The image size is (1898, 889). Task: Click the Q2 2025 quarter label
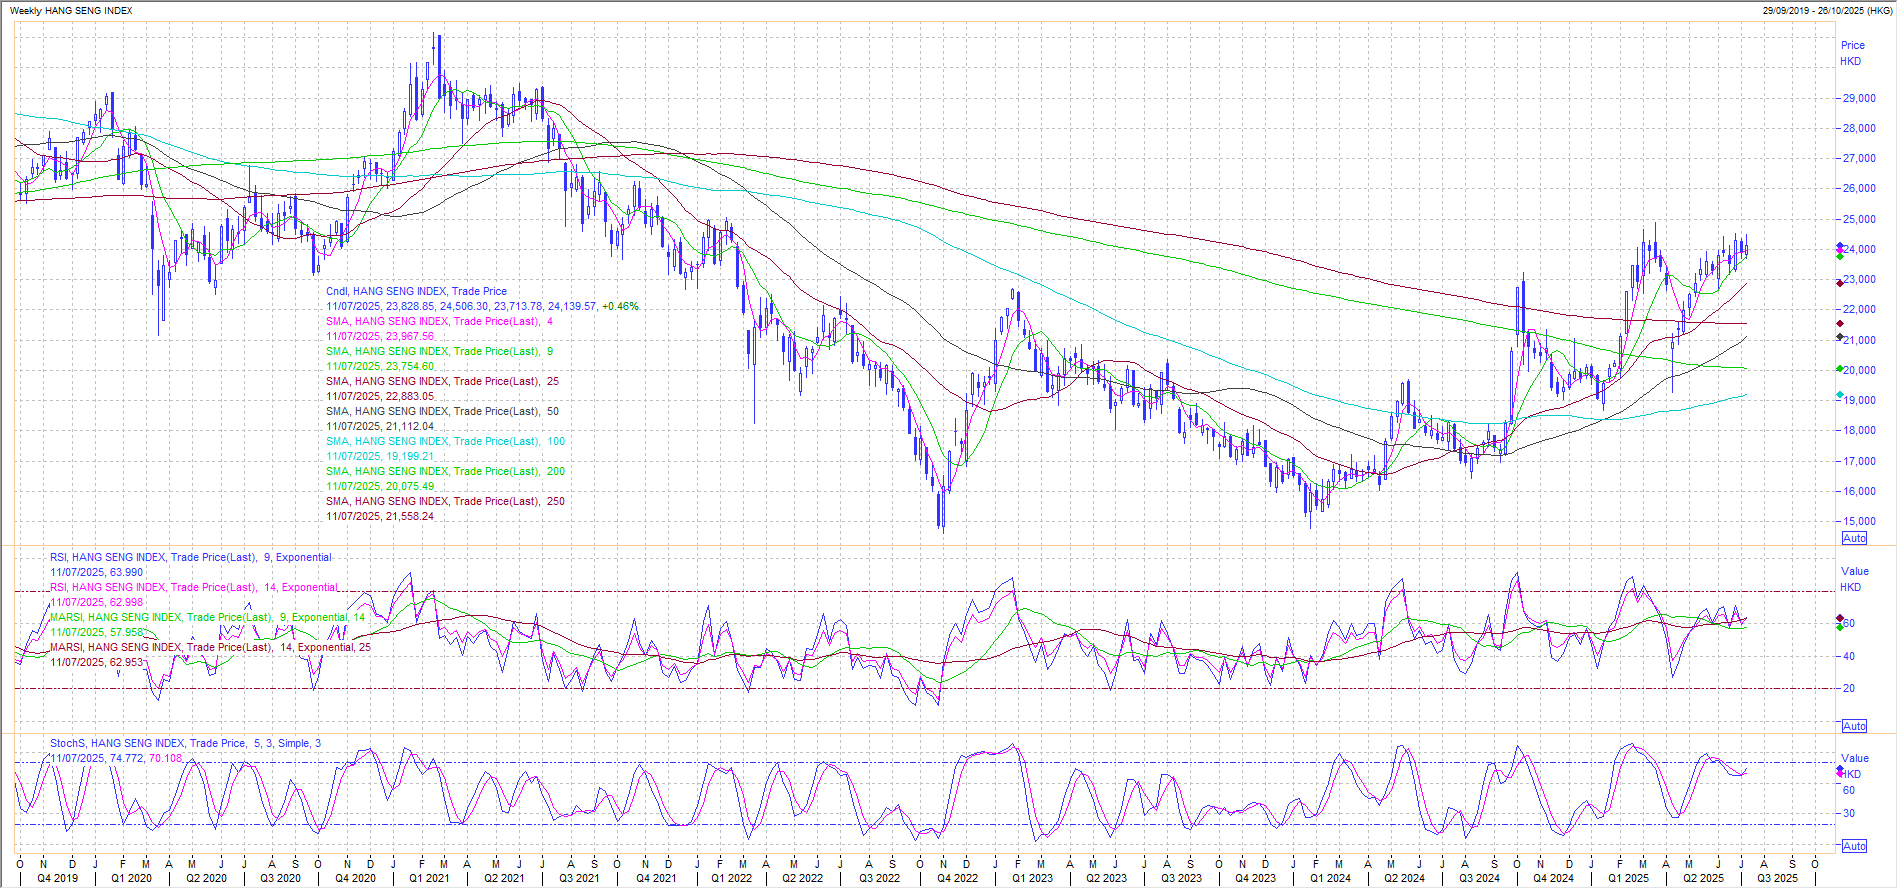click(x=1703, y=879)
